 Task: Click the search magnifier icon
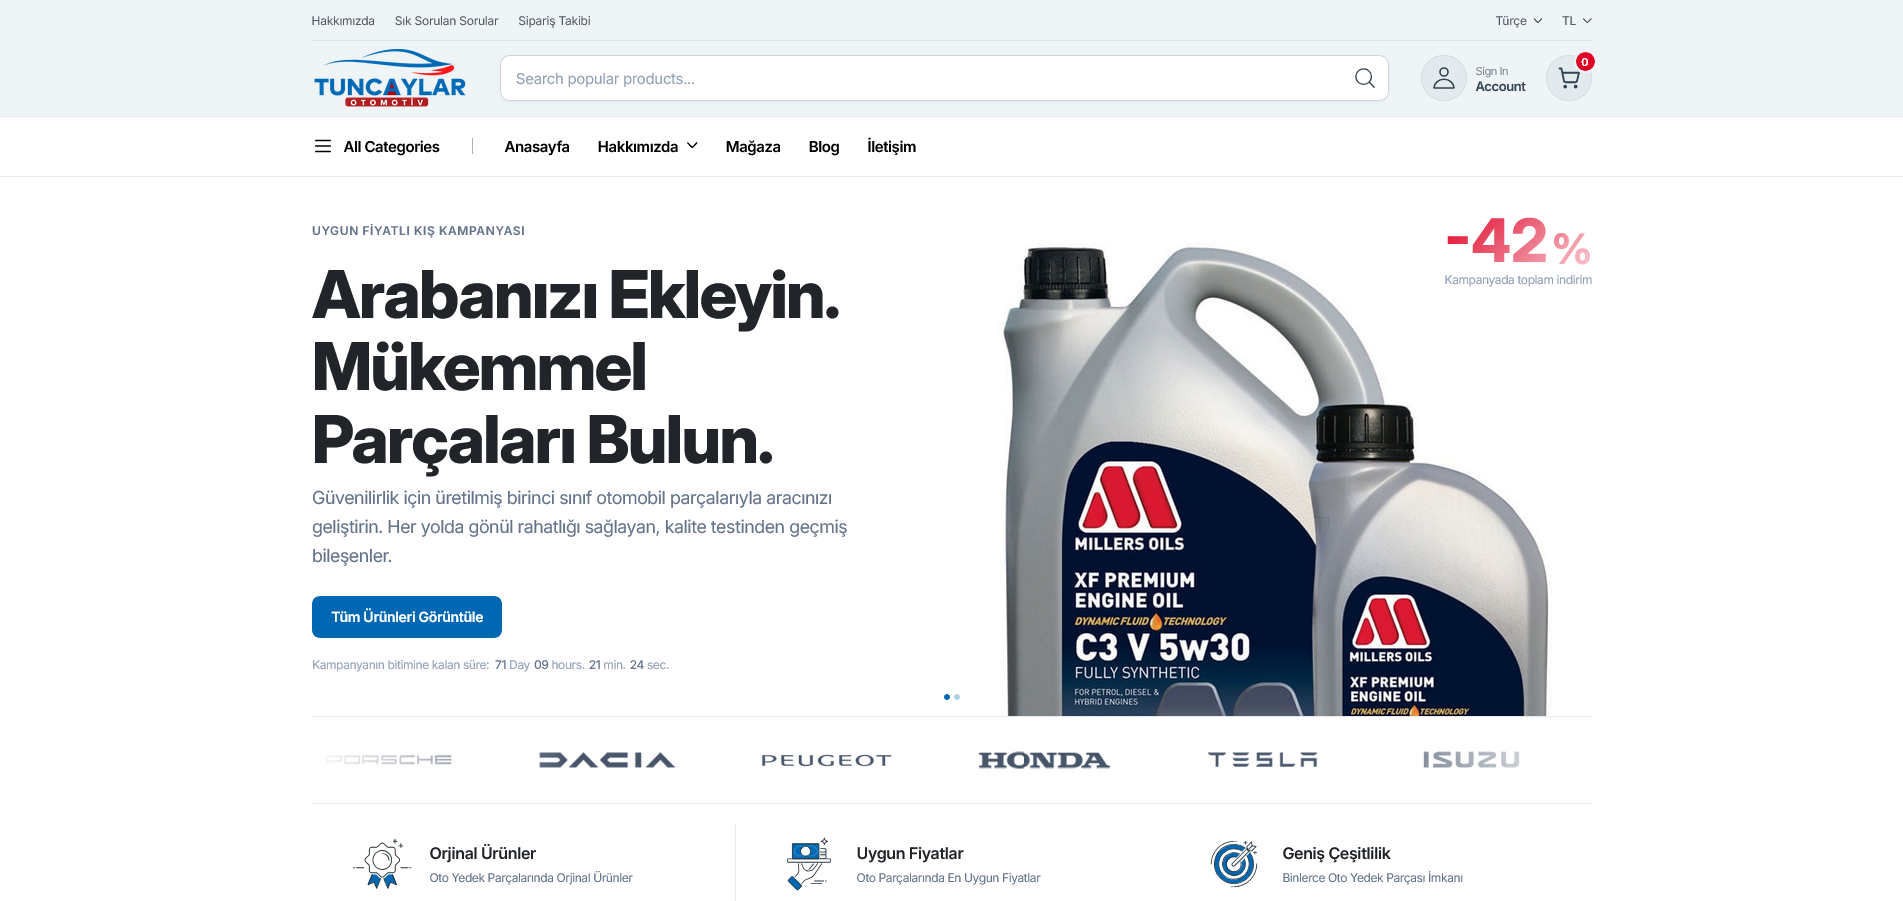pyautogui.click(x=1364, y=78)
